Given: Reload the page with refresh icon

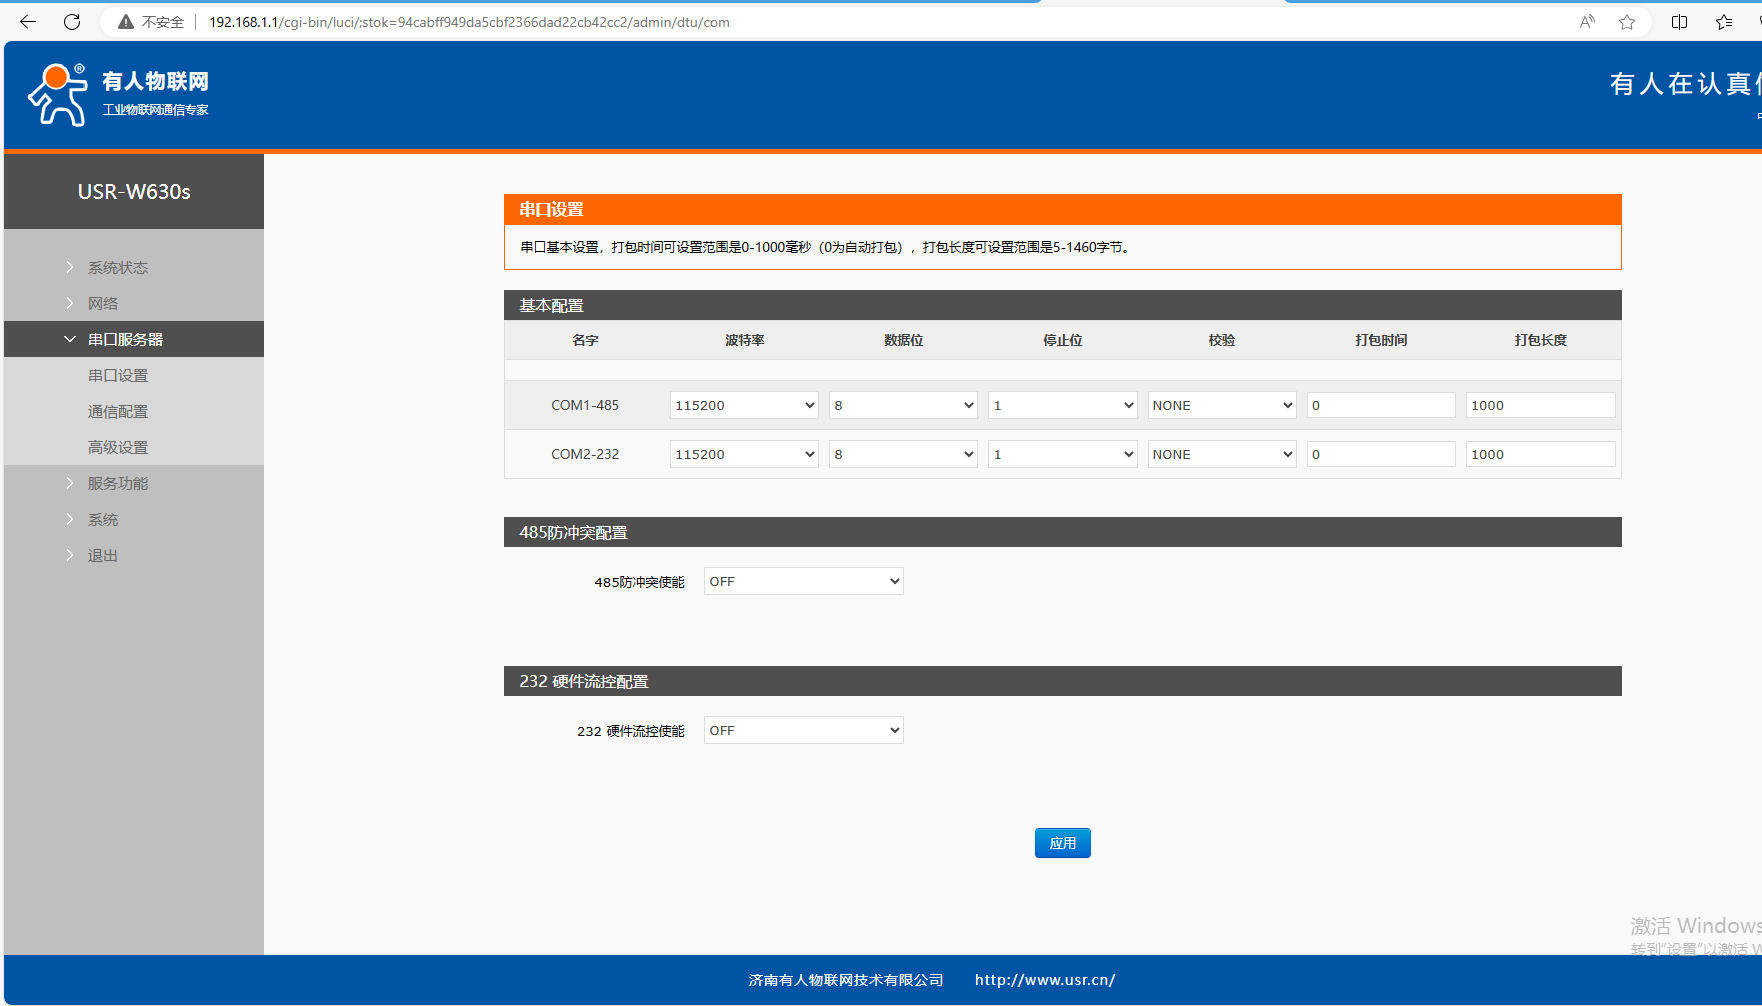Looking at the screenshot, I should [x=72, y=22].
